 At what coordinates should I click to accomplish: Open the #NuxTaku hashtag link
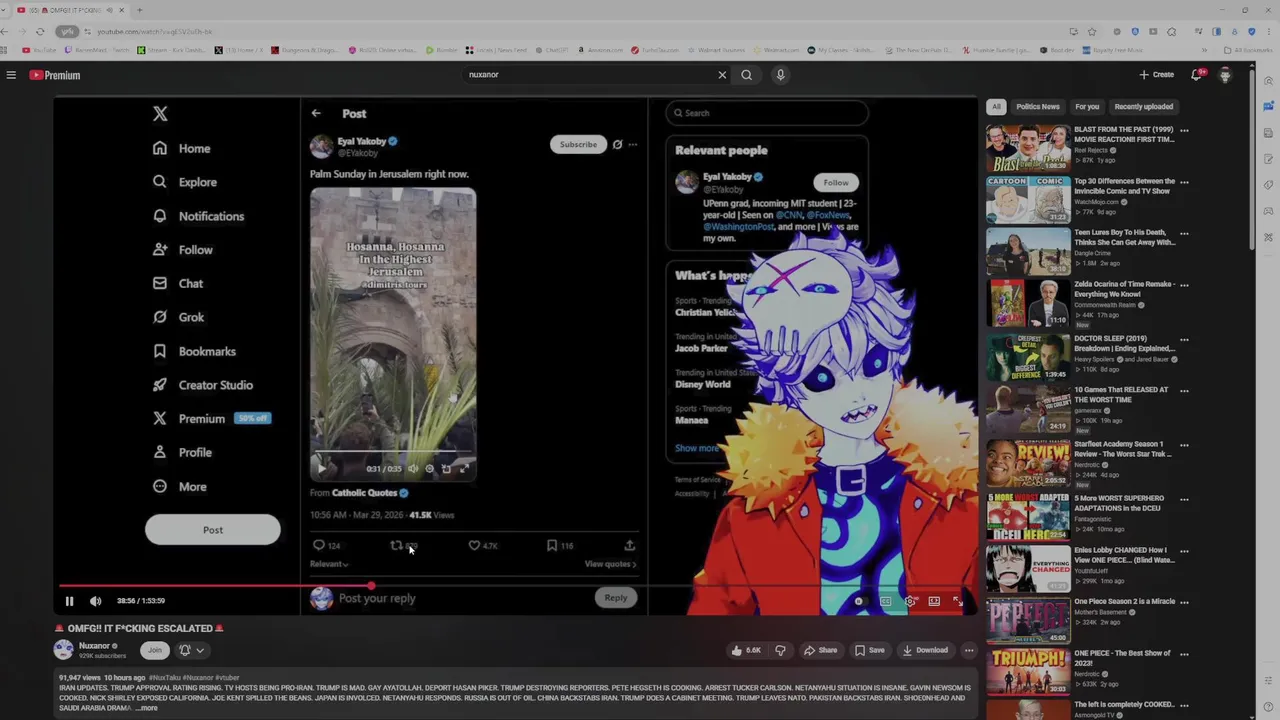click(x=166, y=678)
